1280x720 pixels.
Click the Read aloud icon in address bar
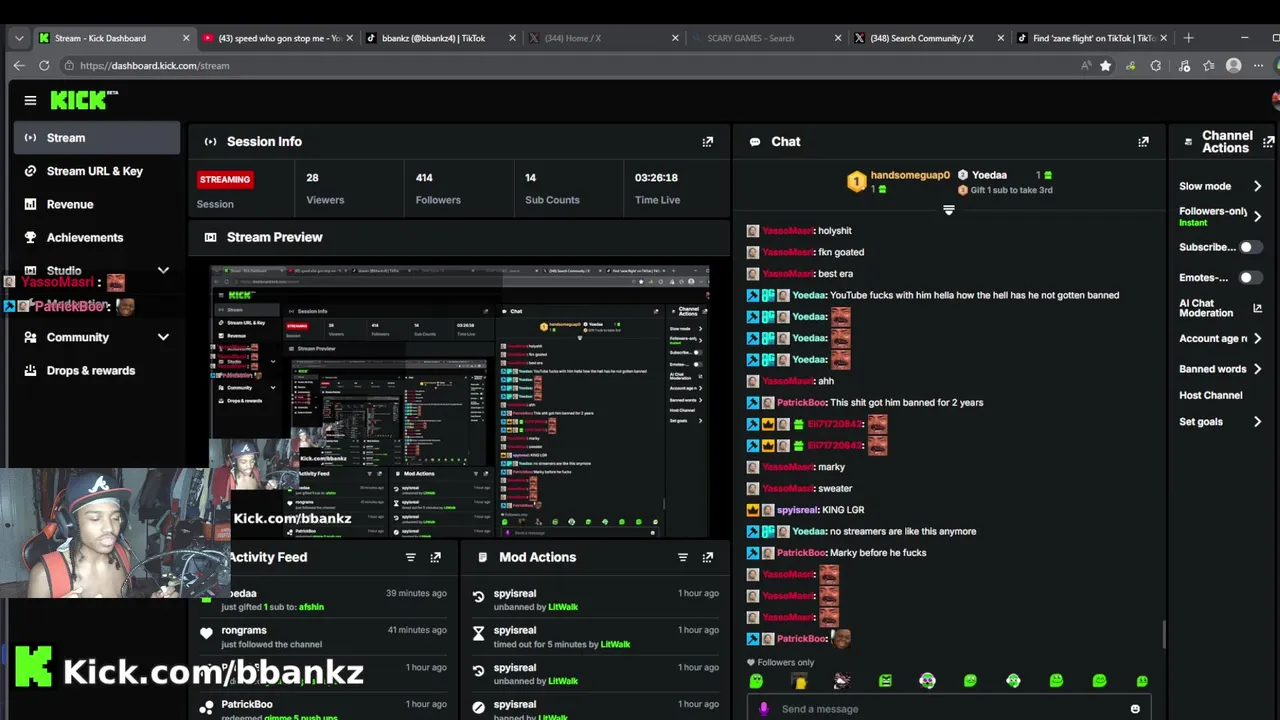point(1086,65)
